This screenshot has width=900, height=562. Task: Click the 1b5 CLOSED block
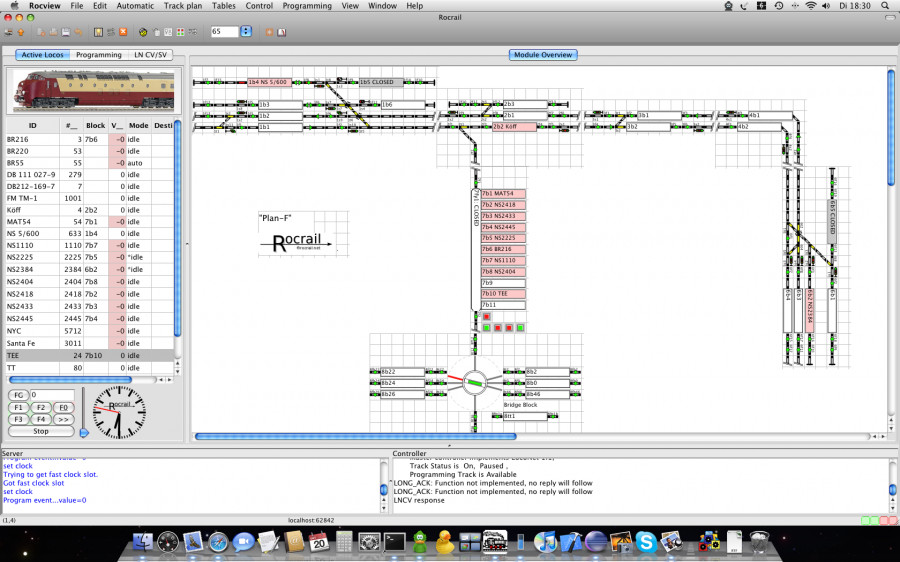381,82
